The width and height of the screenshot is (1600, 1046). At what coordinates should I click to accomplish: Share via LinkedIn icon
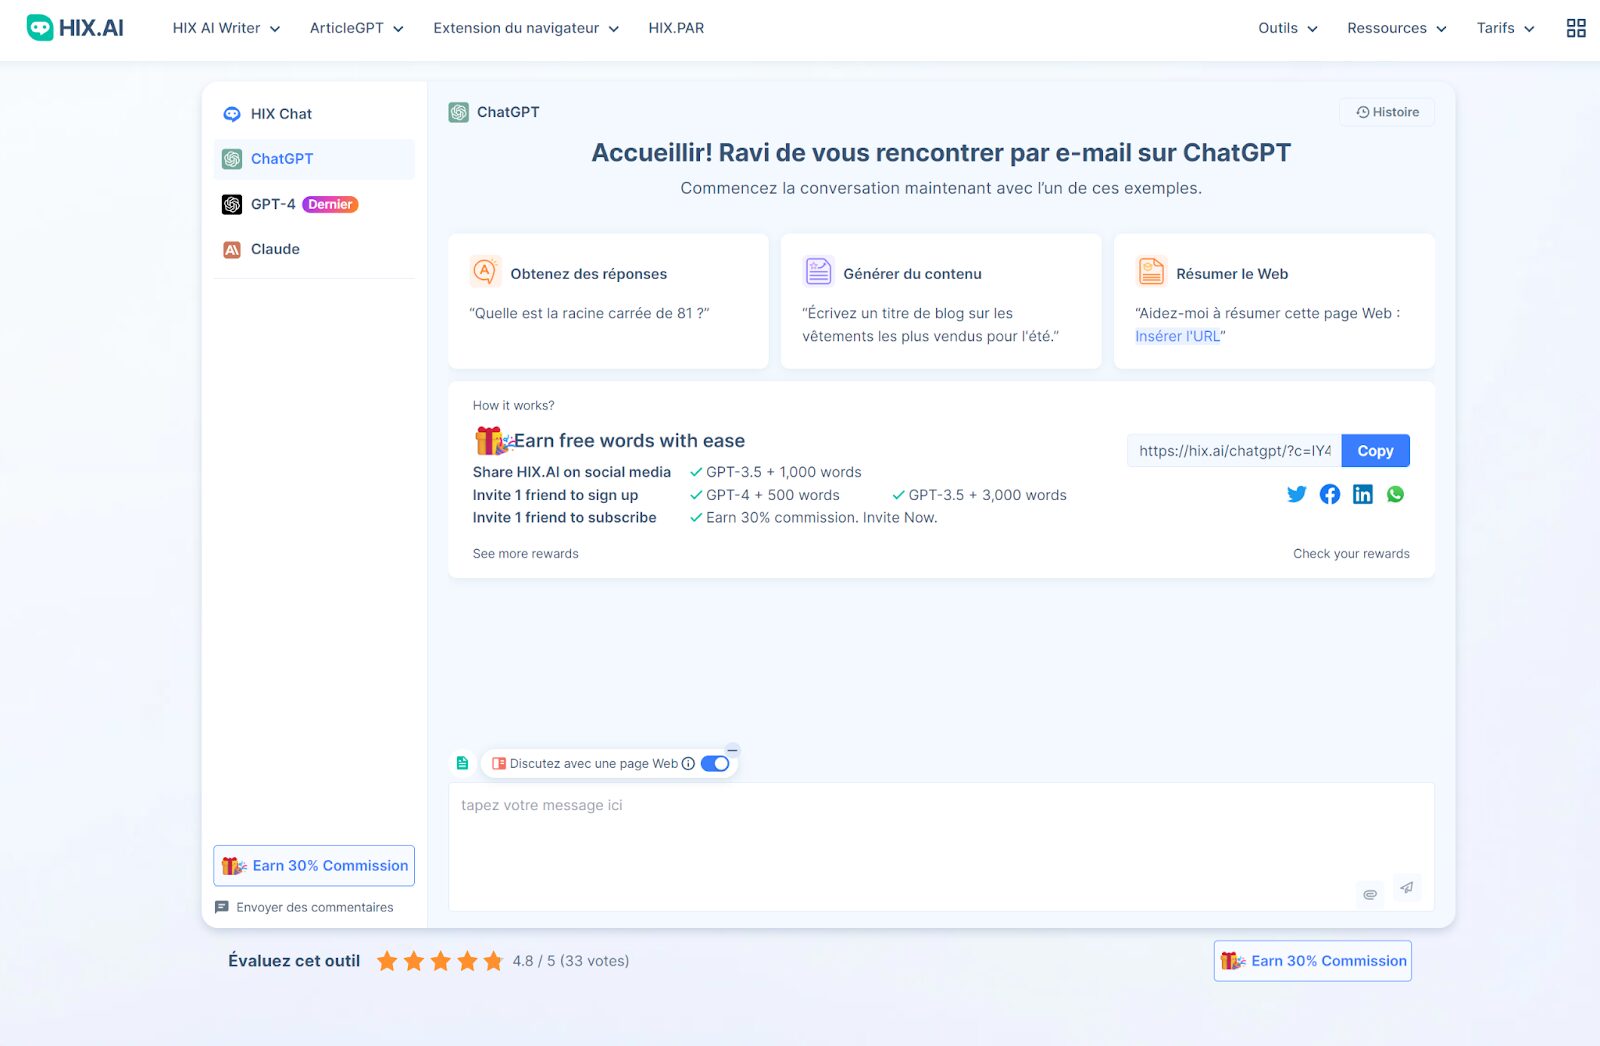coord(1362,494)
